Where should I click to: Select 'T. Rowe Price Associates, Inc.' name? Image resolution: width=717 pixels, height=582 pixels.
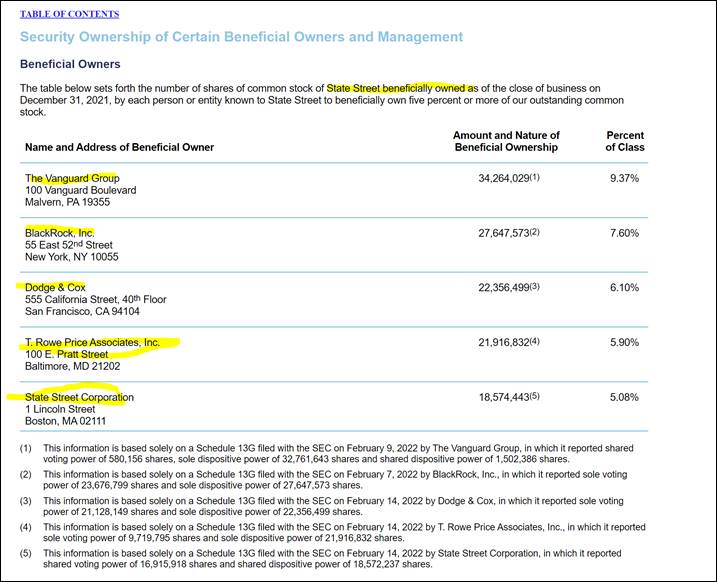click(92, 342)
